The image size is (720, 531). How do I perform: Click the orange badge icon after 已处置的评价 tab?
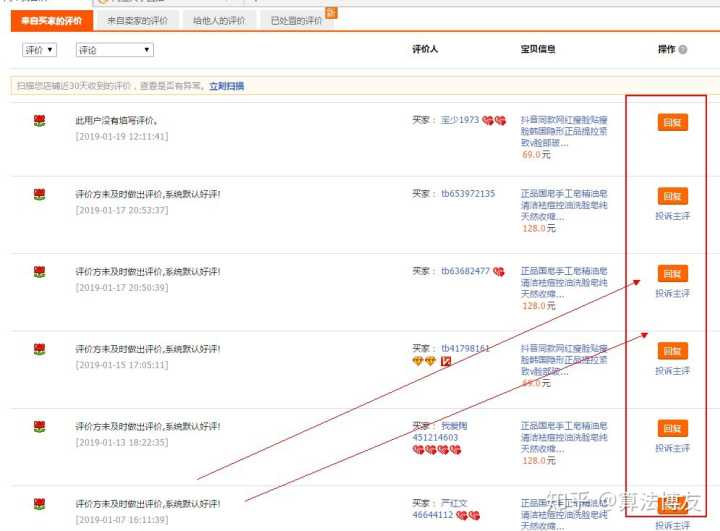pos(331,13)
